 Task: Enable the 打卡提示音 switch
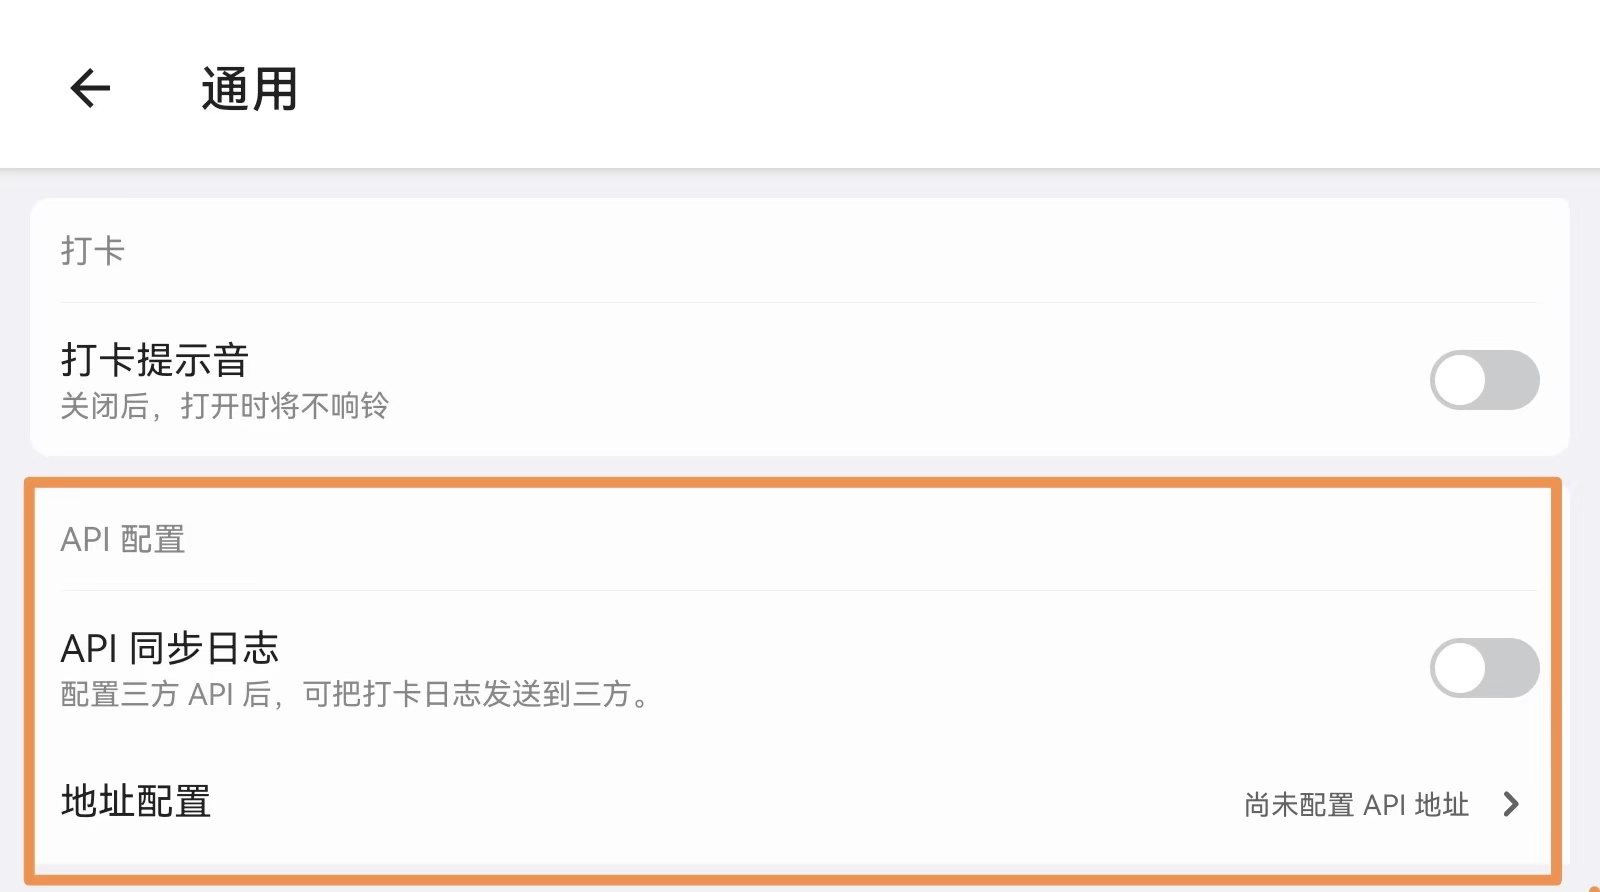1484,380
